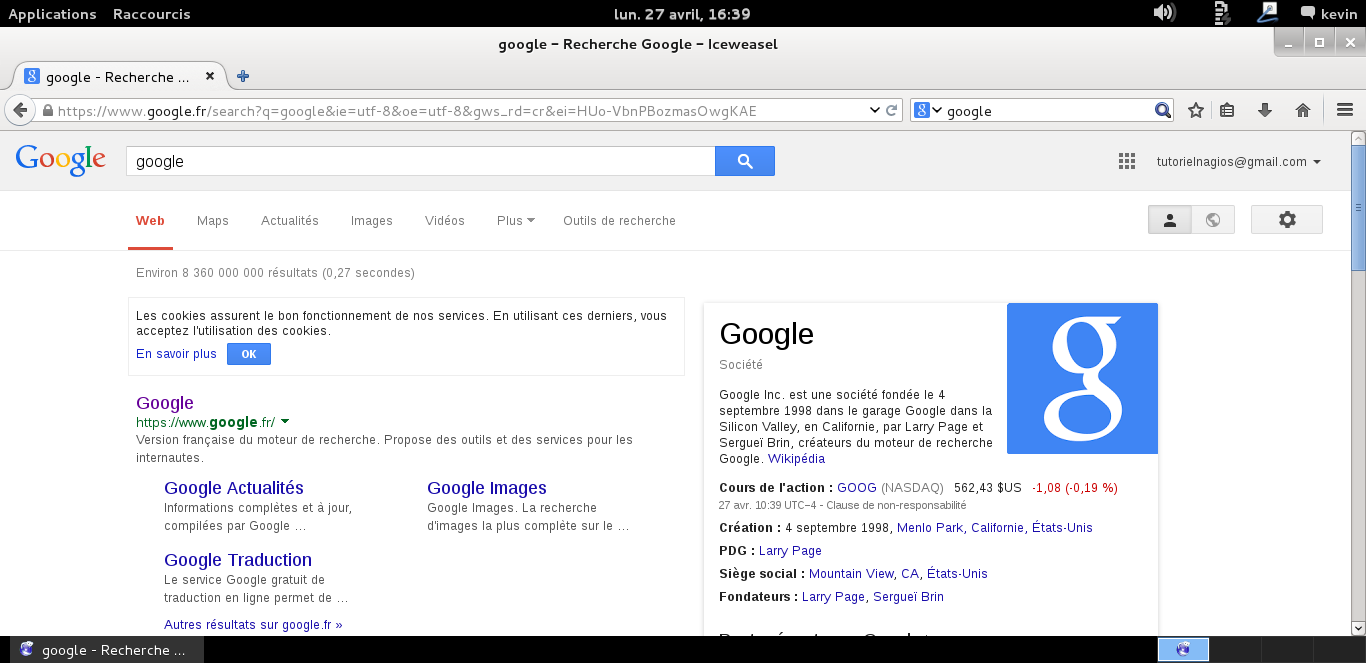
Task: Reload the page with the refresh icon
Action: tap(892, 110)
